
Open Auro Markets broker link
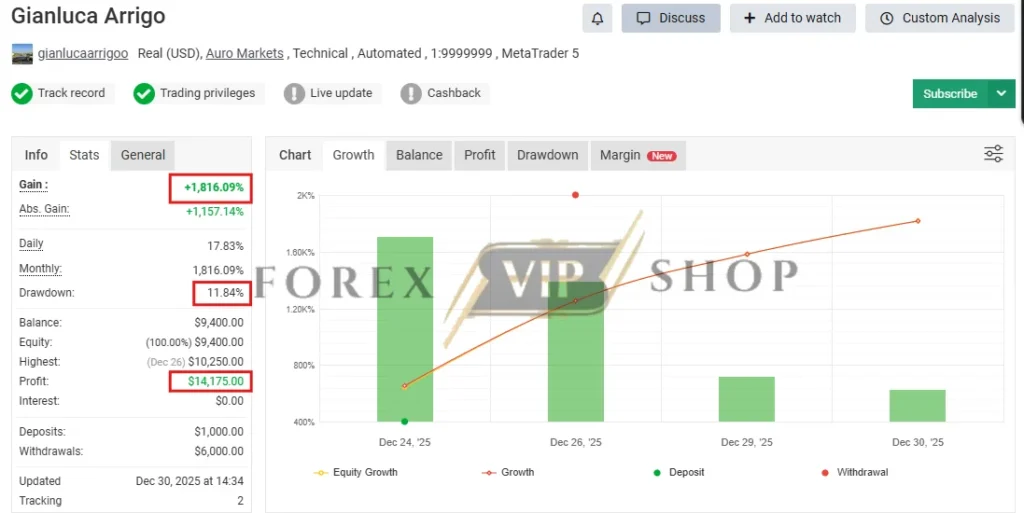244,54
